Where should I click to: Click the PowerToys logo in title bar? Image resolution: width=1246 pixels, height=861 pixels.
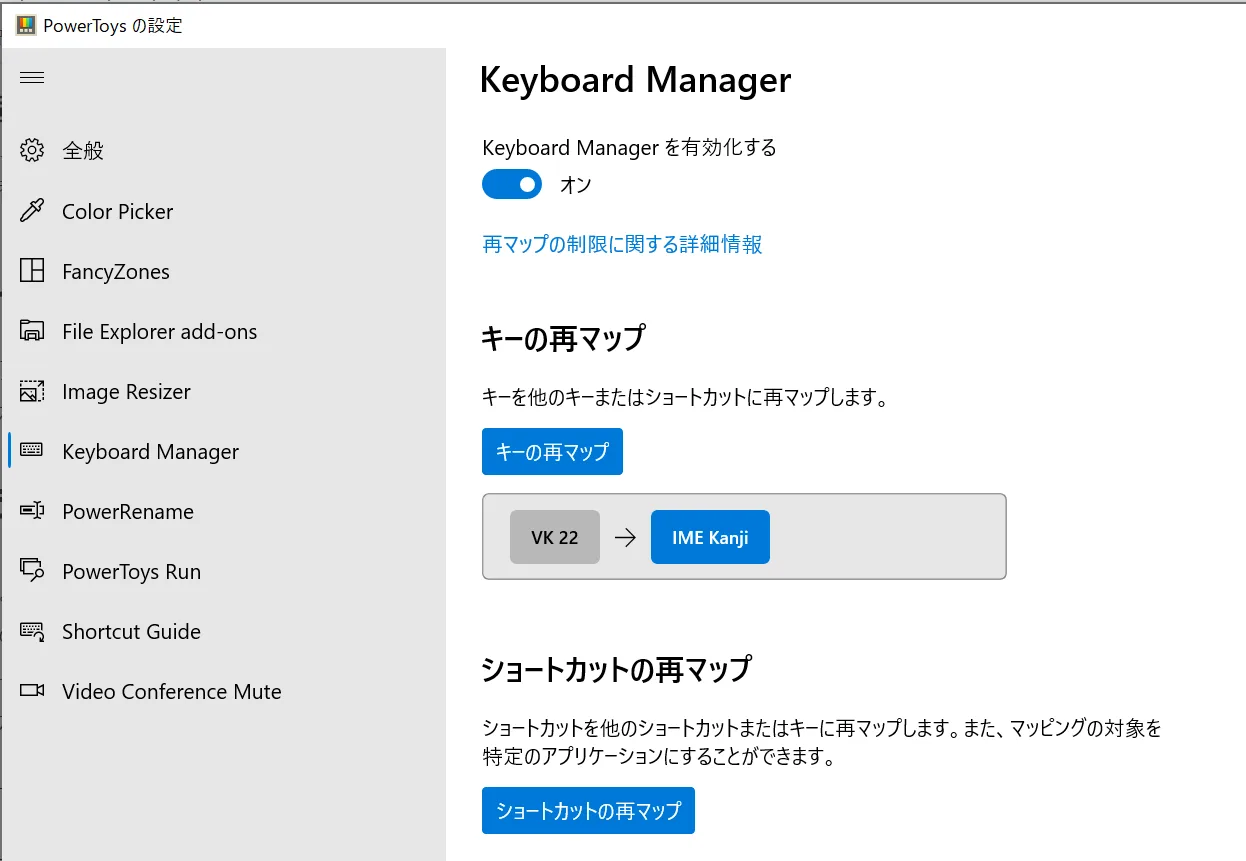click(x=26, y=26)
